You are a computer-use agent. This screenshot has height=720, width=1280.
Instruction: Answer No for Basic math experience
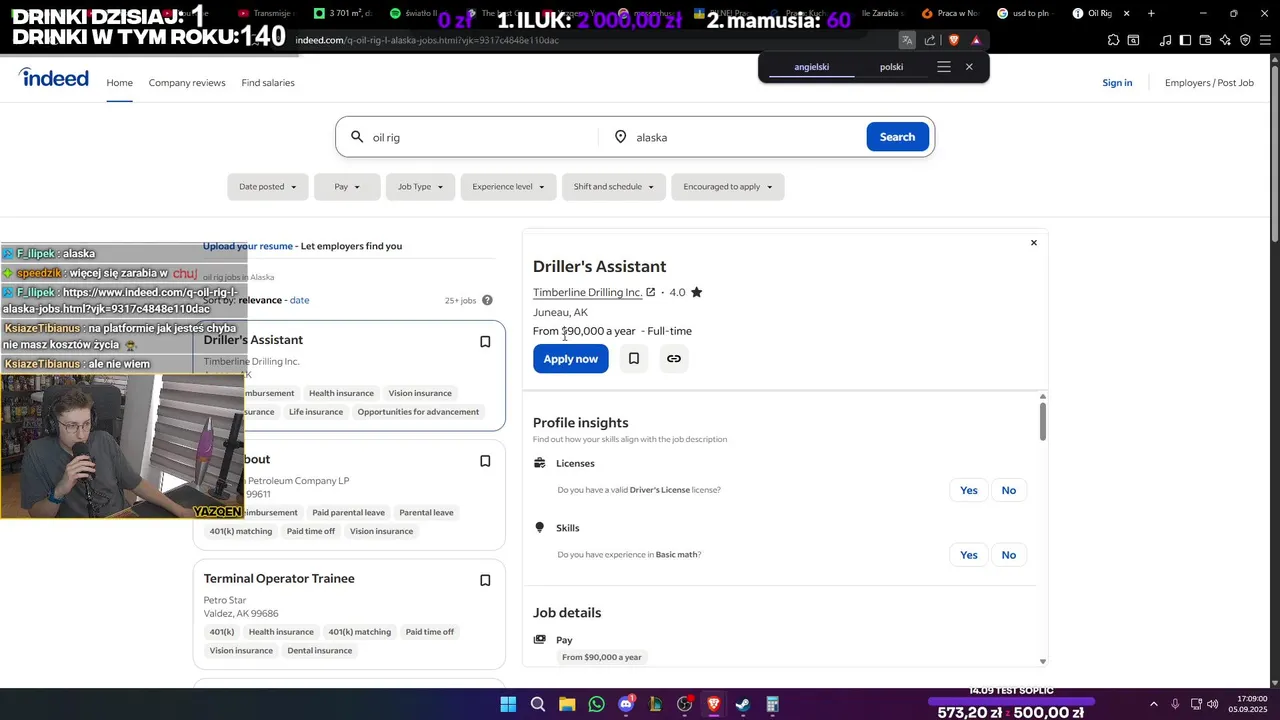click(1009, 555)
